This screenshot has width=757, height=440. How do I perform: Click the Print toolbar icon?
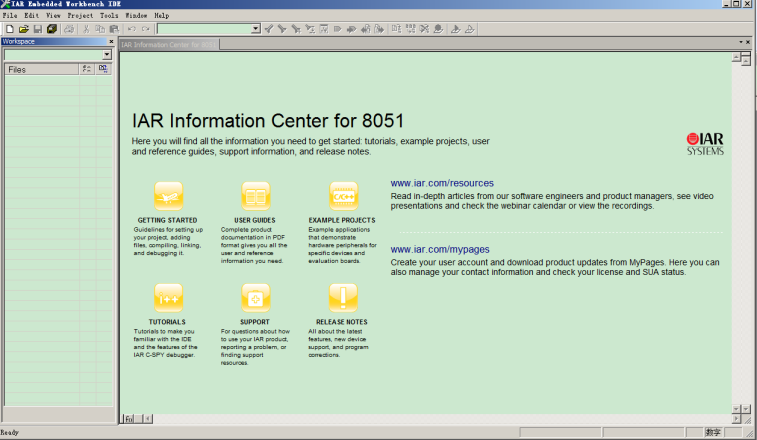69,29
